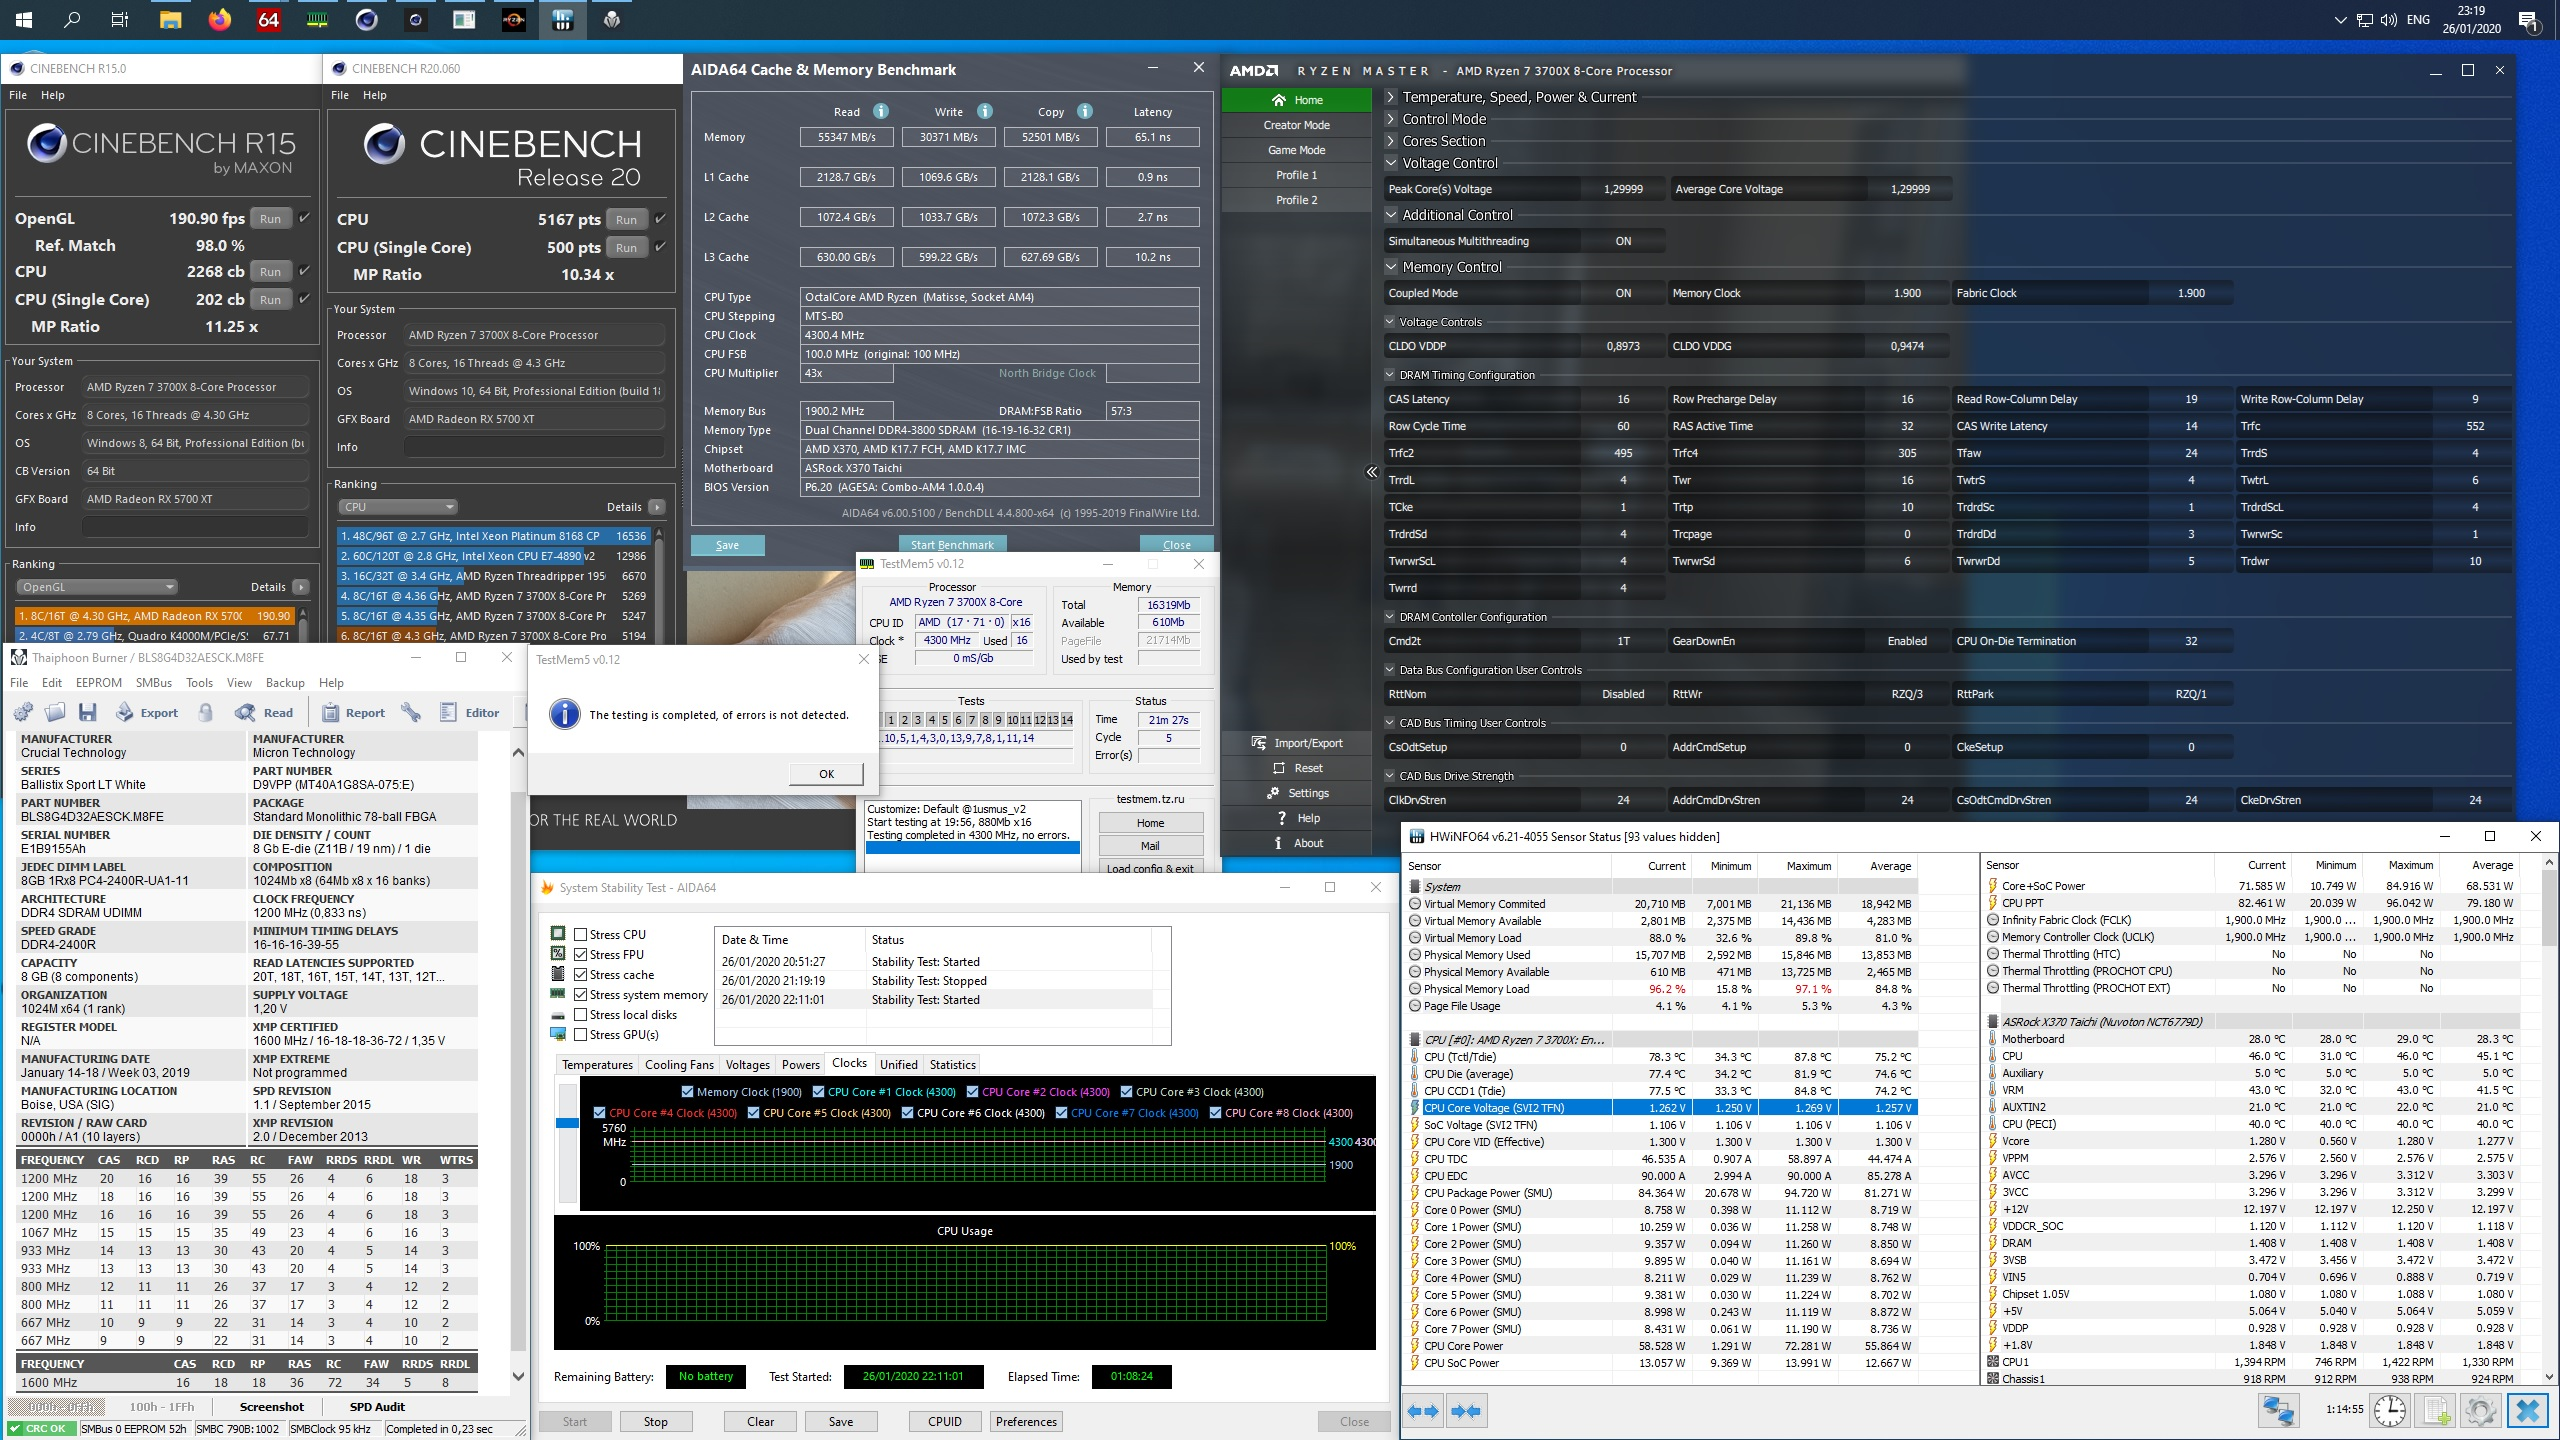This screenshot has height=1440, width=2560.
Task: Click HWiNFO expand columns arrows icon
Action: coord(1423,1411)
